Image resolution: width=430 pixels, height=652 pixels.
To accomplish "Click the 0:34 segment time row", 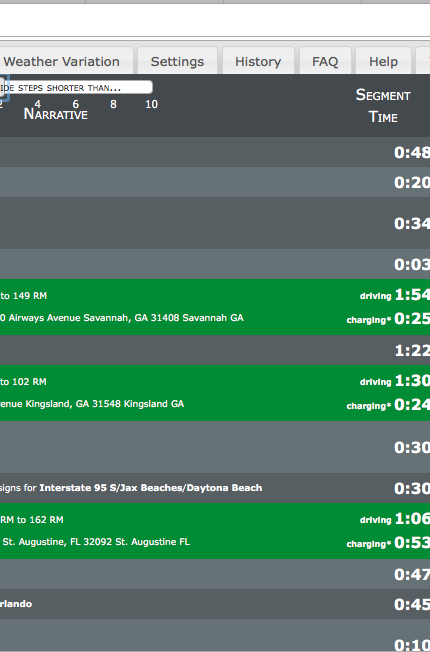I will coord(215,223).
